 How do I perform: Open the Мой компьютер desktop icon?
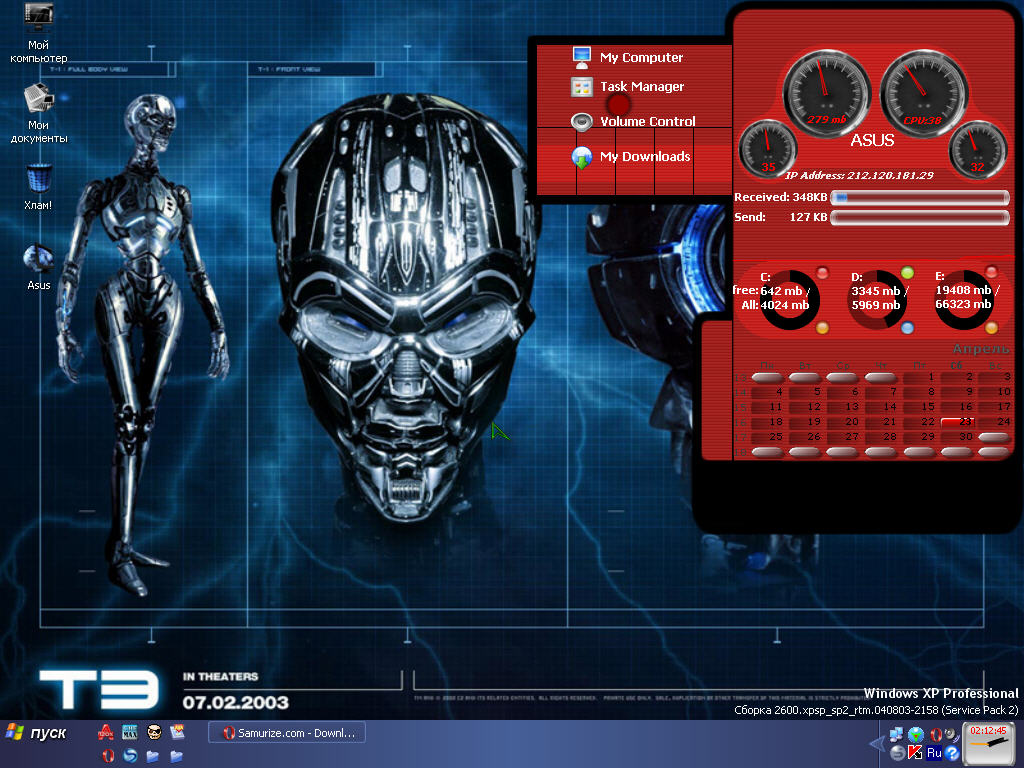(x=38, y=33)
